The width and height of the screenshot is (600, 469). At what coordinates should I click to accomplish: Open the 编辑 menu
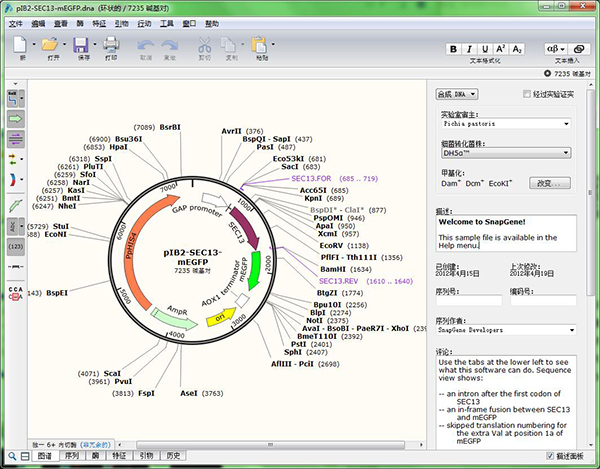click(x=38, y=24)
